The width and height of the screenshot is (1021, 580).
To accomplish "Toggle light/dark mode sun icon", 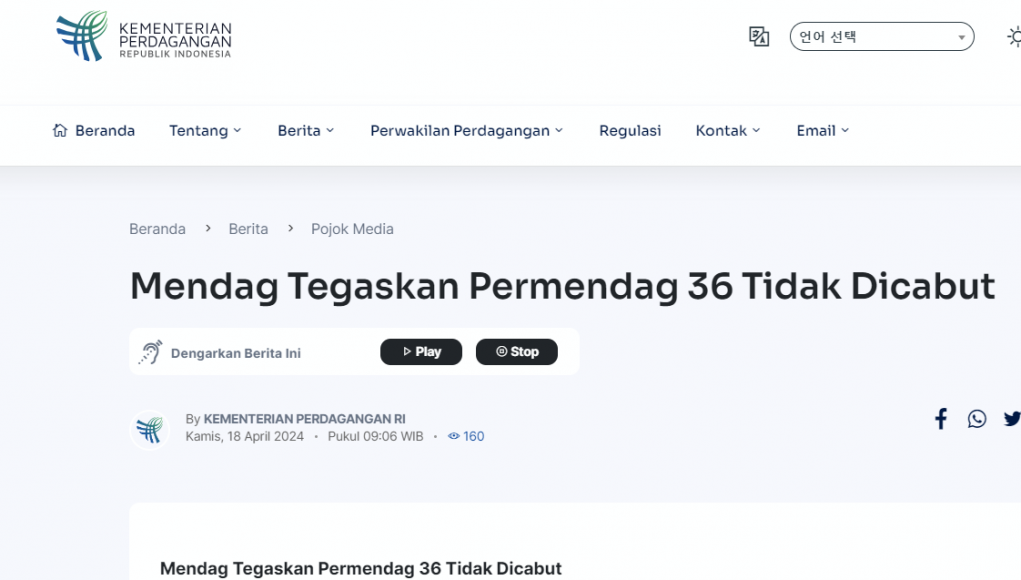I will tap(1013, 37).
